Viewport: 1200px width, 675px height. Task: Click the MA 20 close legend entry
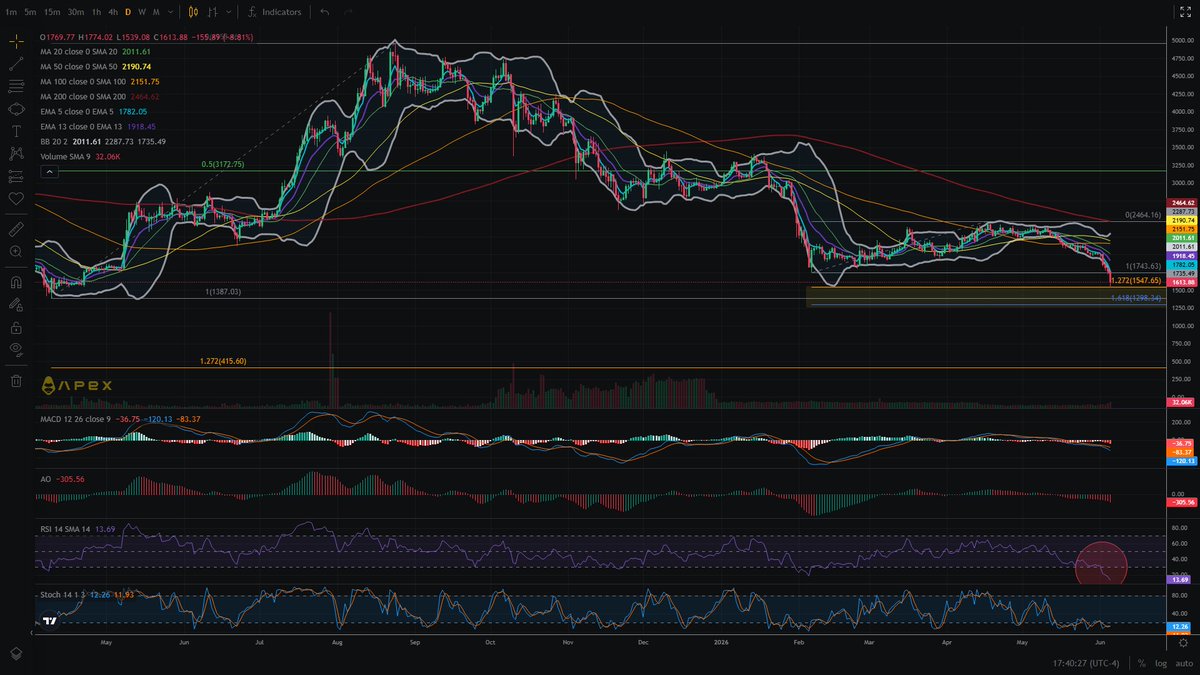[95, 51]
